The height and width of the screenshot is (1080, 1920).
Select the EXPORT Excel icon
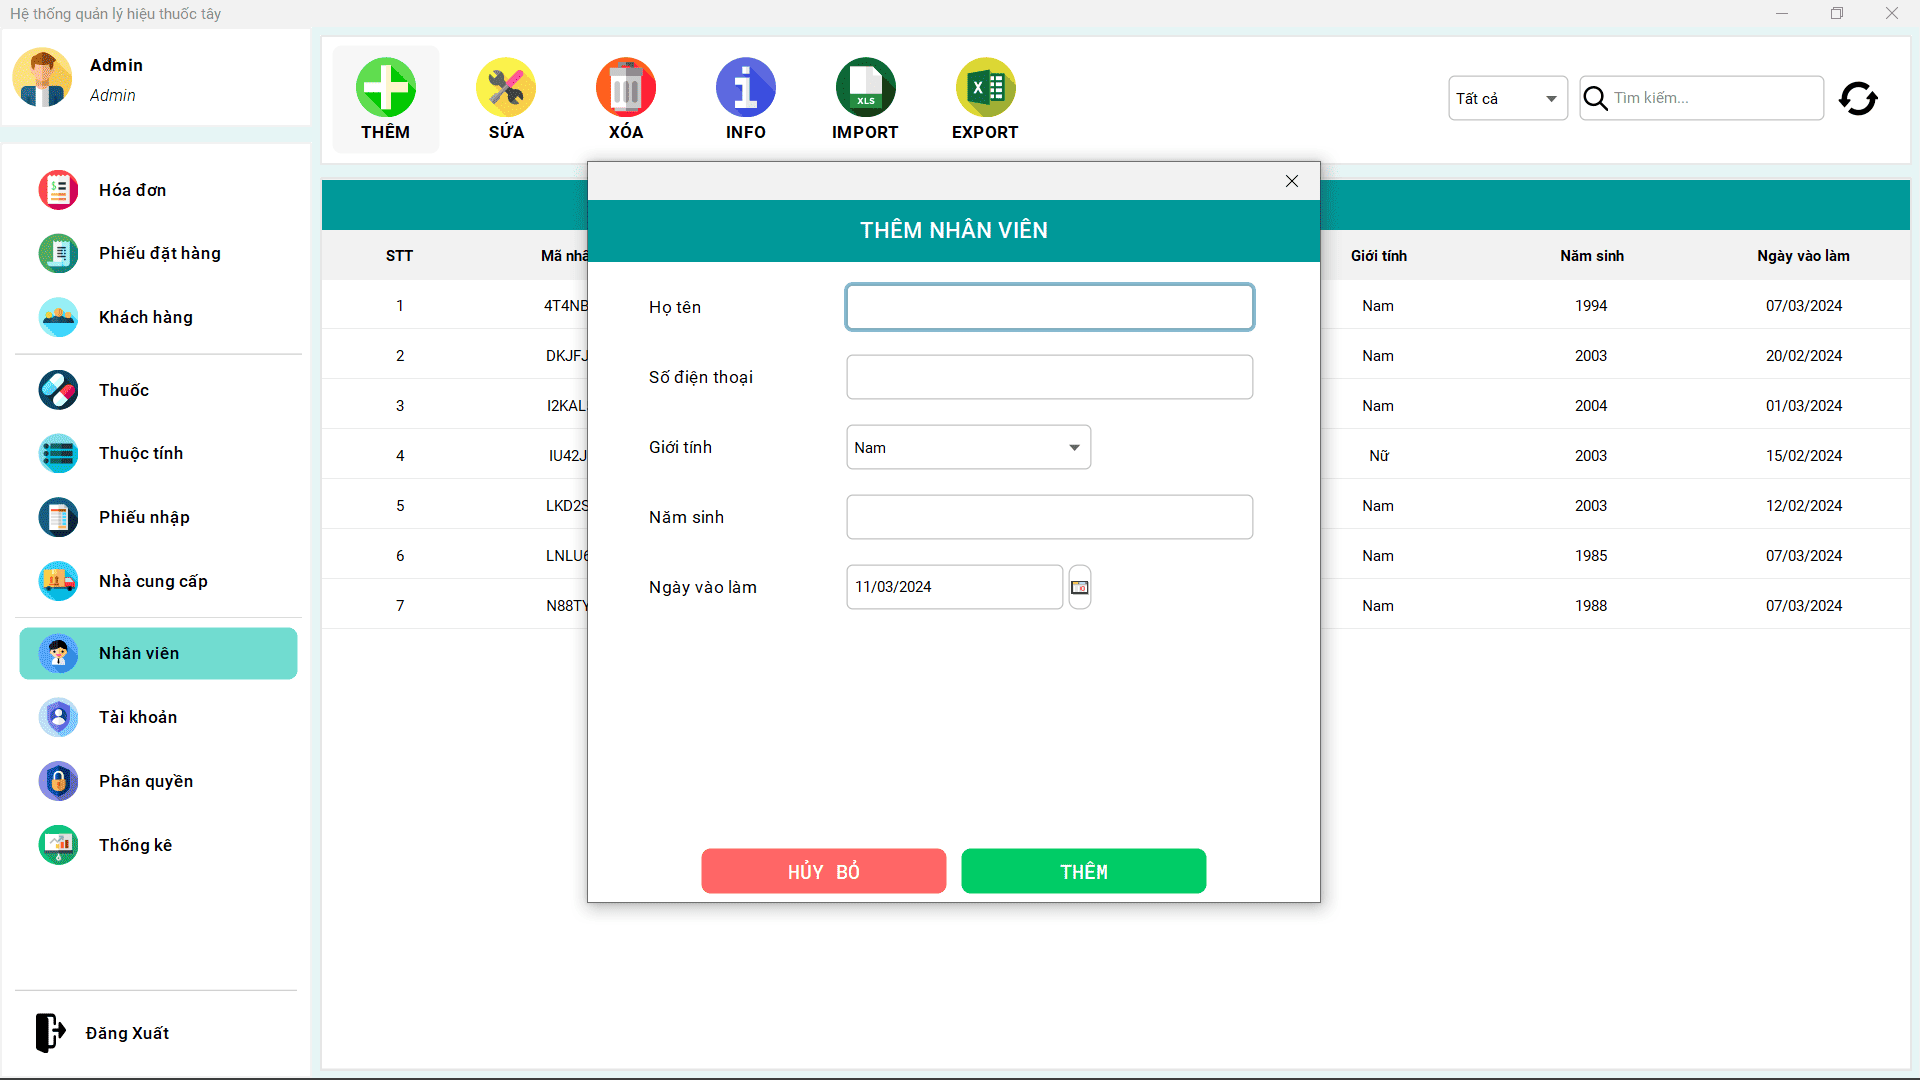[x=985, y=88]
